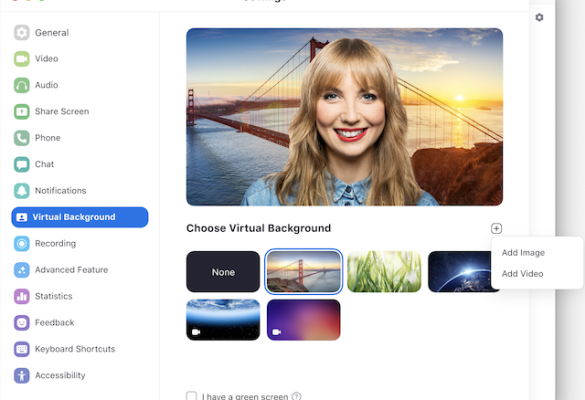This screenshot has width=585, height=400.
Task: Click the Share Screen icon
Action: click(x=22, y=112)
